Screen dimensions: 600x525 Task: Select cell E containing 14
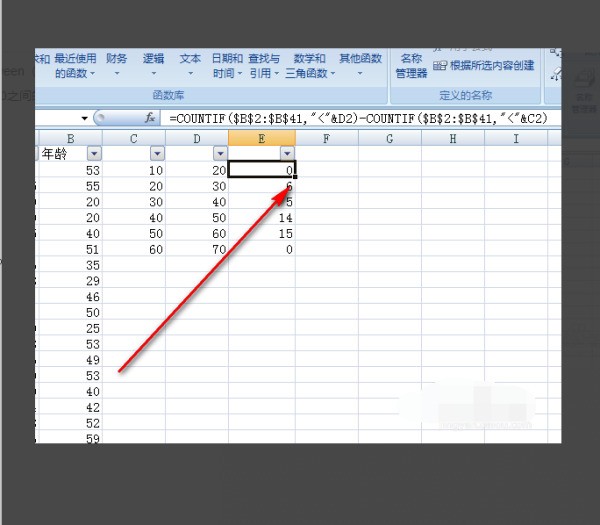pyautogui.click(x=262, y=218)
